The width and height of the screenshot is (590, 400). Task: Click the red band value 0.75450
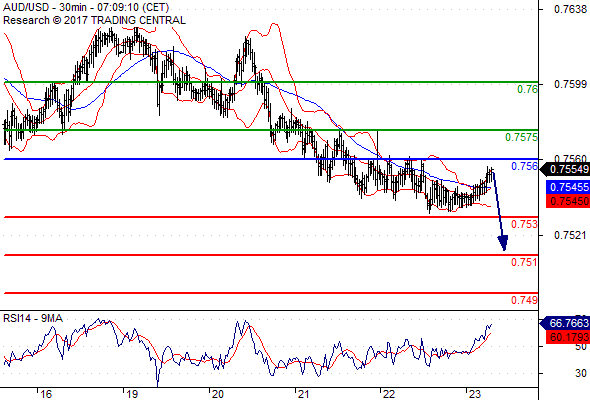click(568, 201)
